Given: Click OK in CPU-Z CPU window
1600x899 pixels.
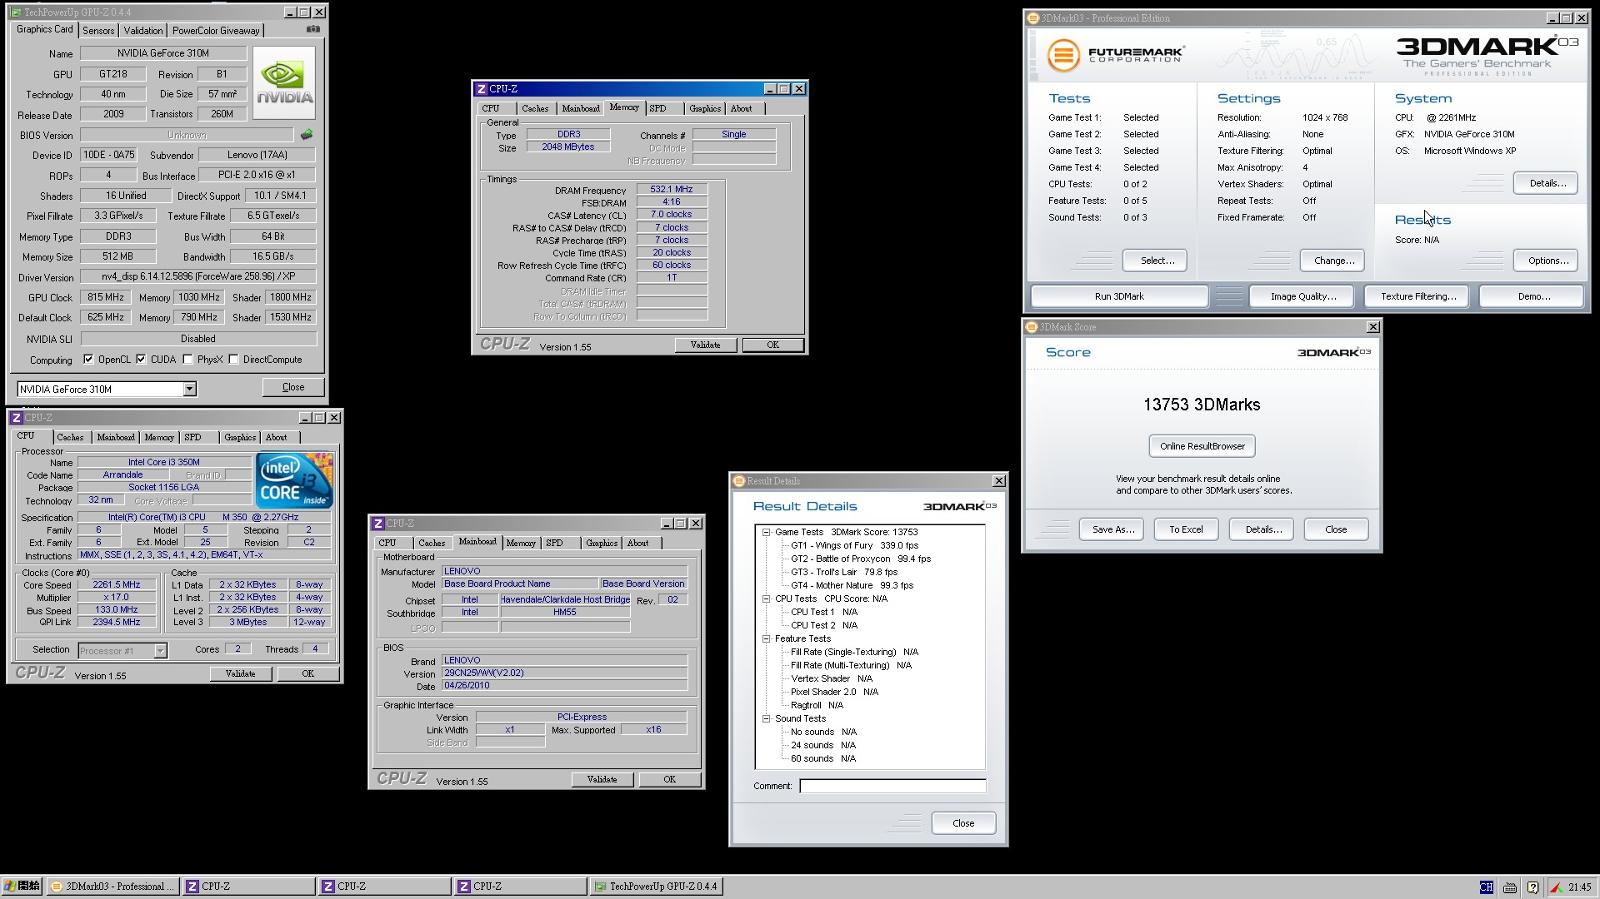Looking at the screenshot, I should (x=308, y=674).
